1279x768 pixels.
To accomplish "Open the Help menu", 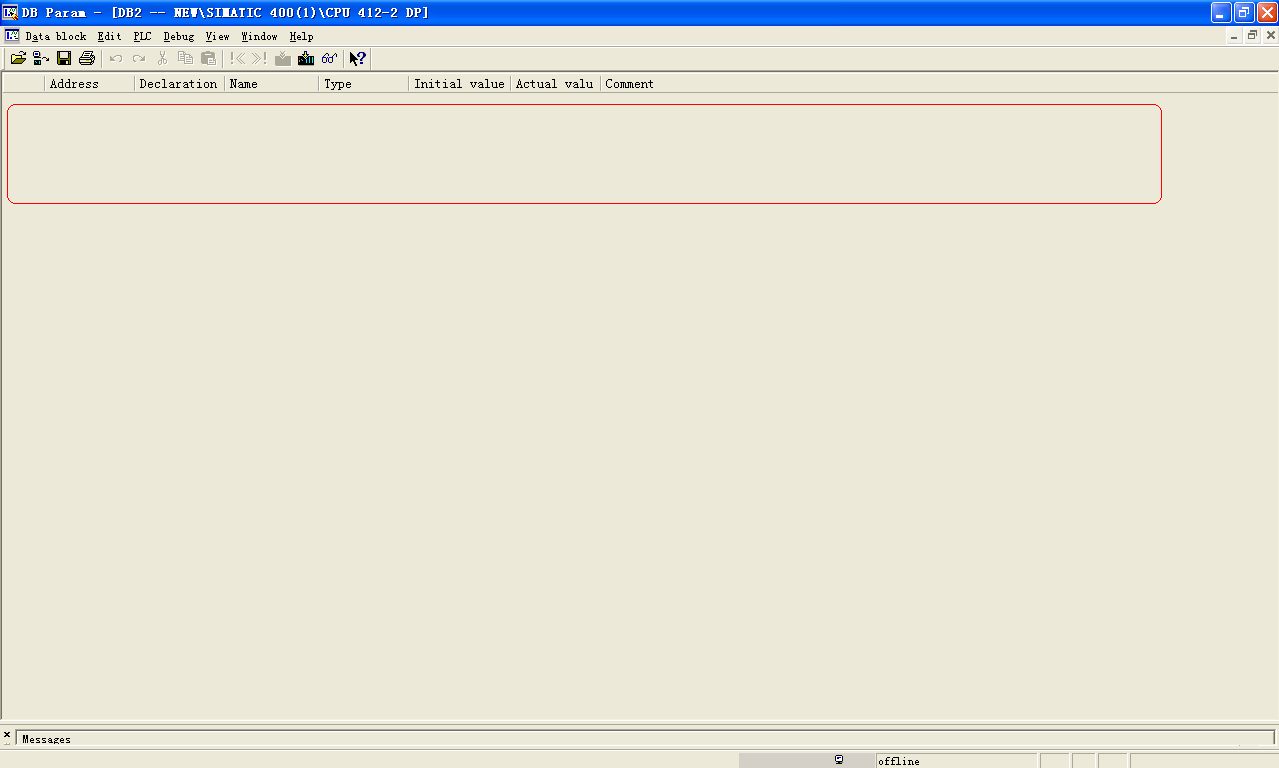I will click(302, 36).
